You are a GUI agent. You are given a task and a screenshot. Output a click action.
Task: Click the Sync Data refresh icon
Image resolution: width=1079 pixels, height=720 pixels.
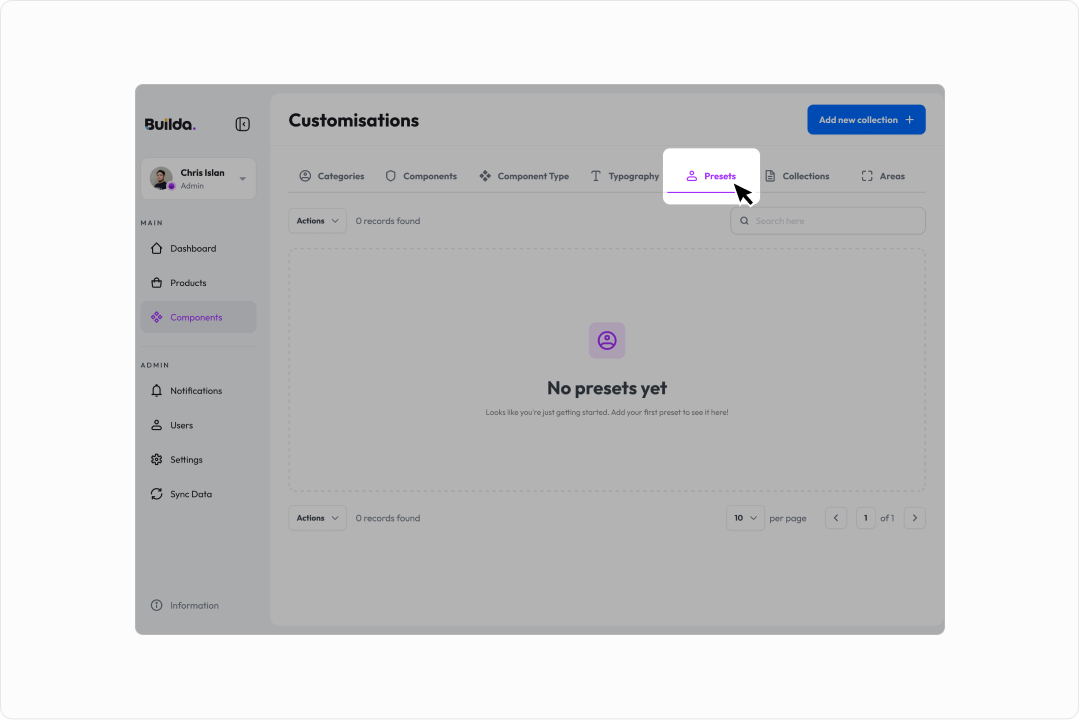point(157,494)
